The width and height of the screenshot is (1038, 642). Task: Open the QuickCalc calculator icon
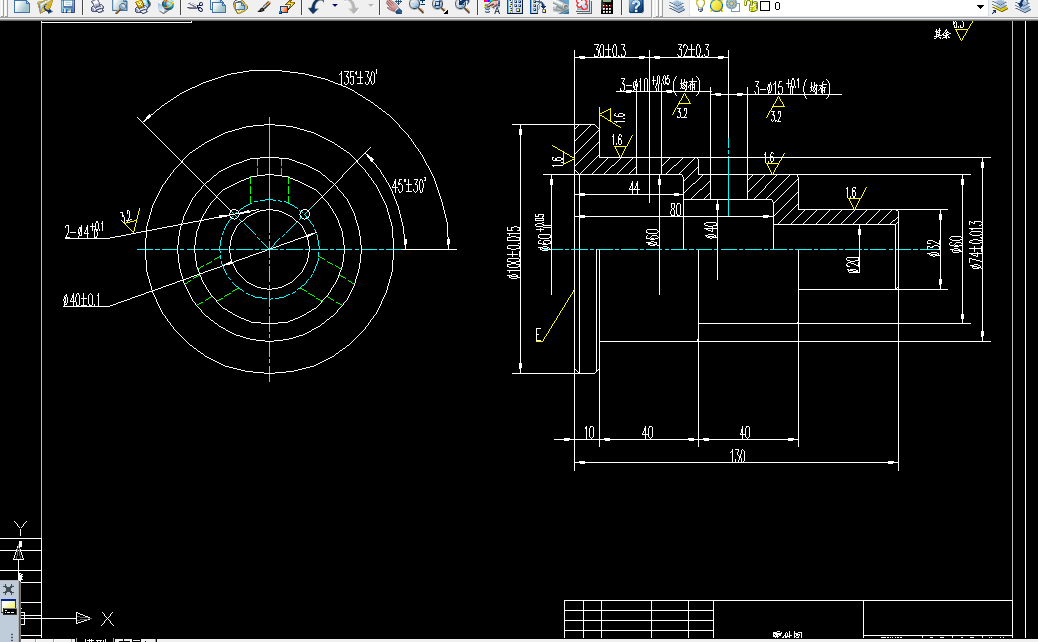point(606,7)
